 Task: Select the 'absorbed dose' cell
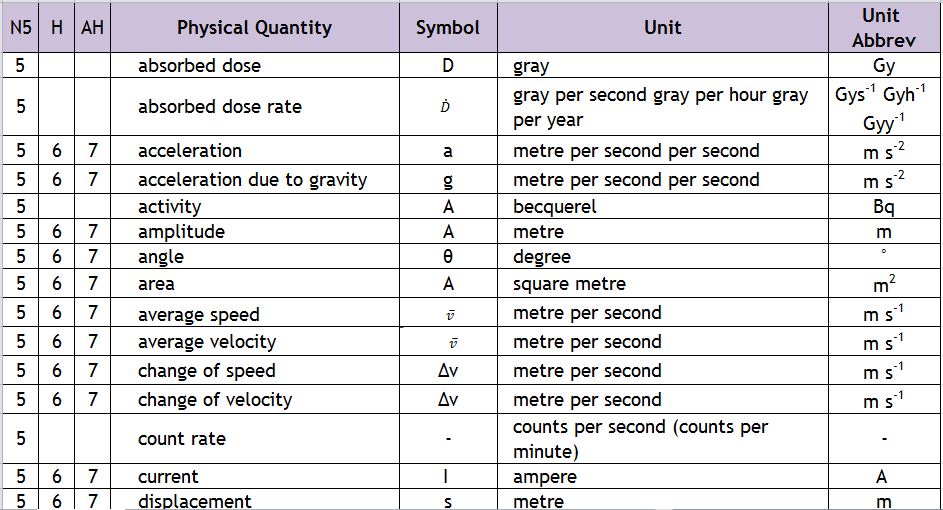pyautogui.click(x=254, y=65)
